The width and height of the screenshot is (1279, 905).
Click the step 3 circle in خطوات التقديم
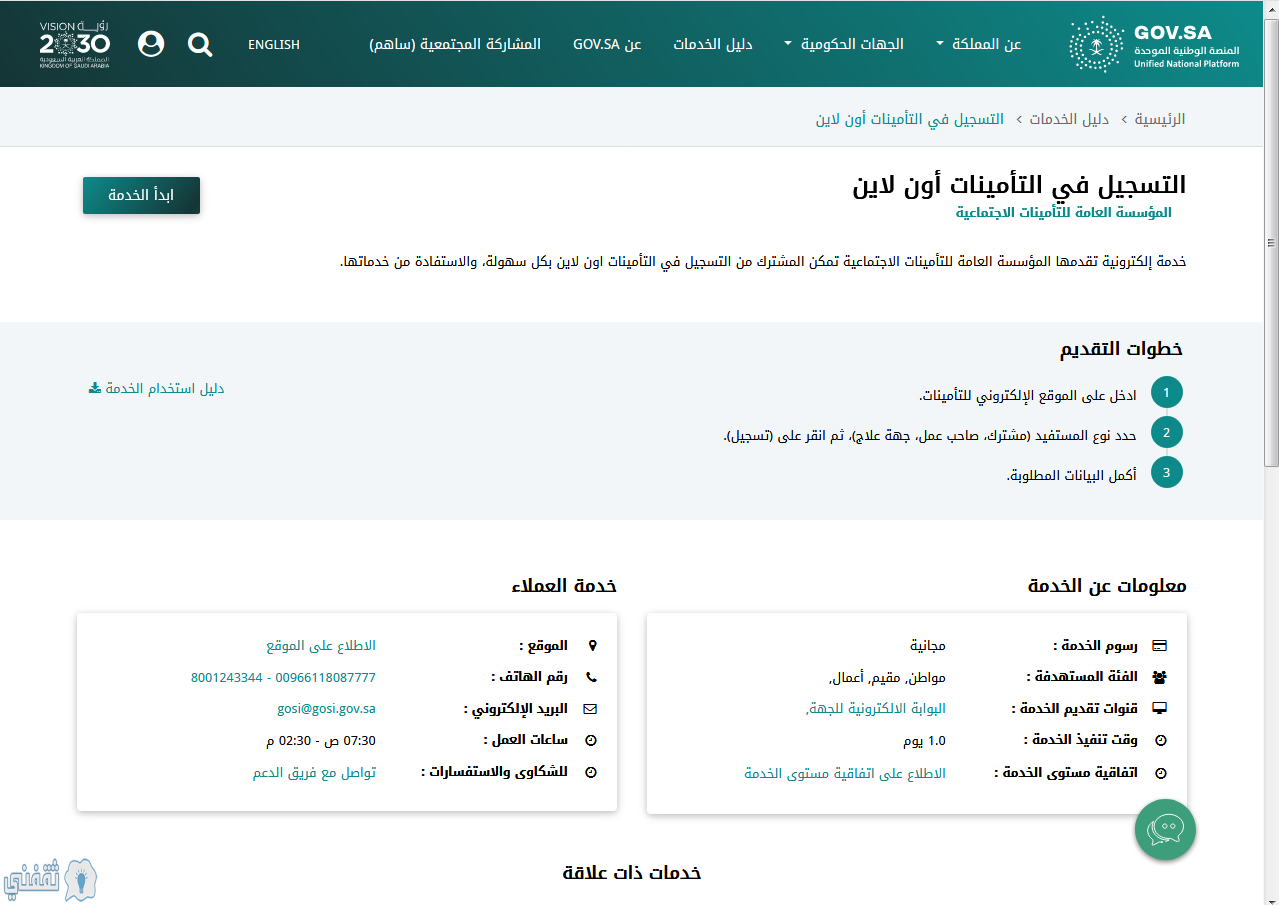point(1166,472)
